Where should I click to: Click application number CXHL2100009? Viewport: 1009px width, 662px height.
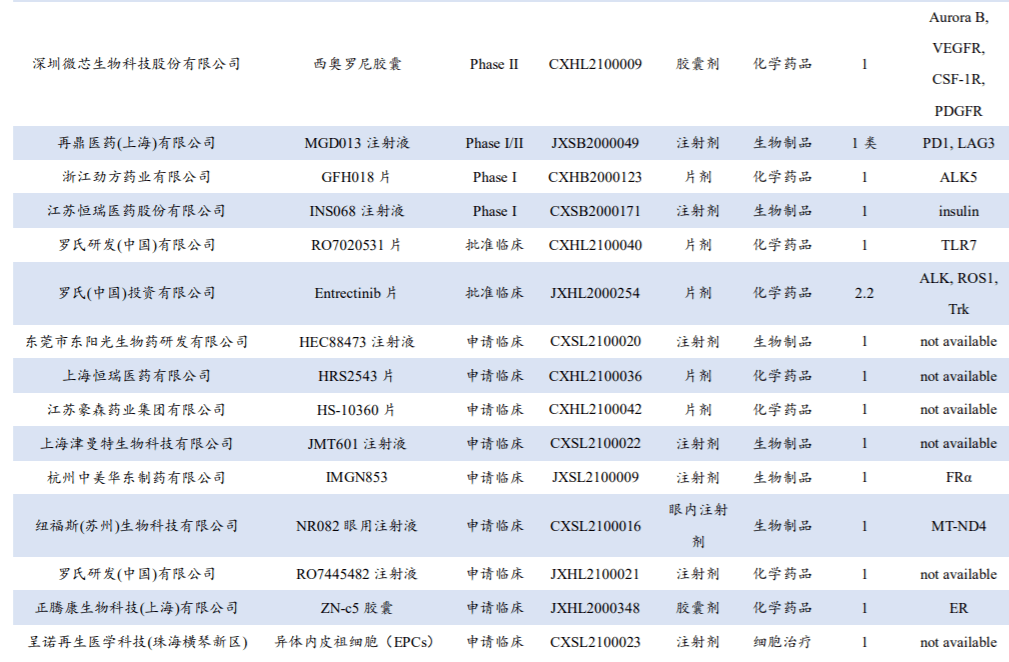pos(595,64)
